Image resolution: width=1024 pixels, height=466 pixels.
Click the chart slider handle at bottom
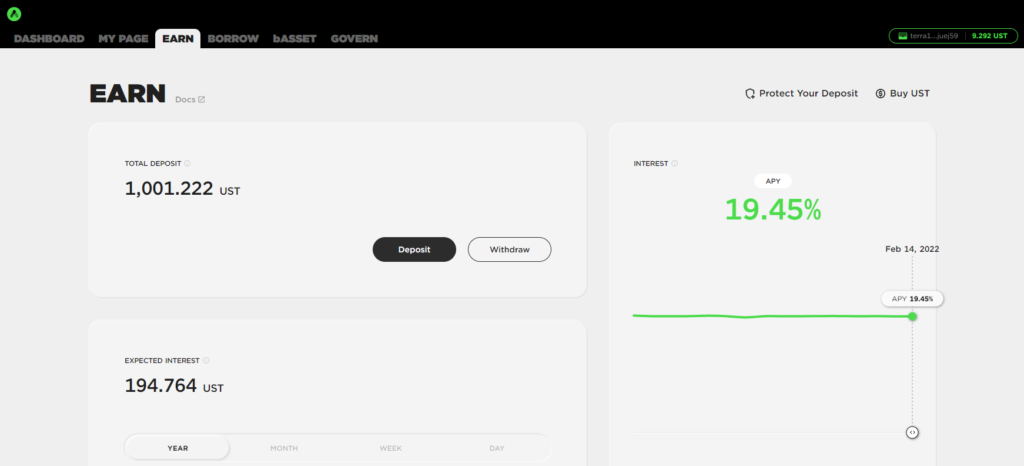point(912,432)
